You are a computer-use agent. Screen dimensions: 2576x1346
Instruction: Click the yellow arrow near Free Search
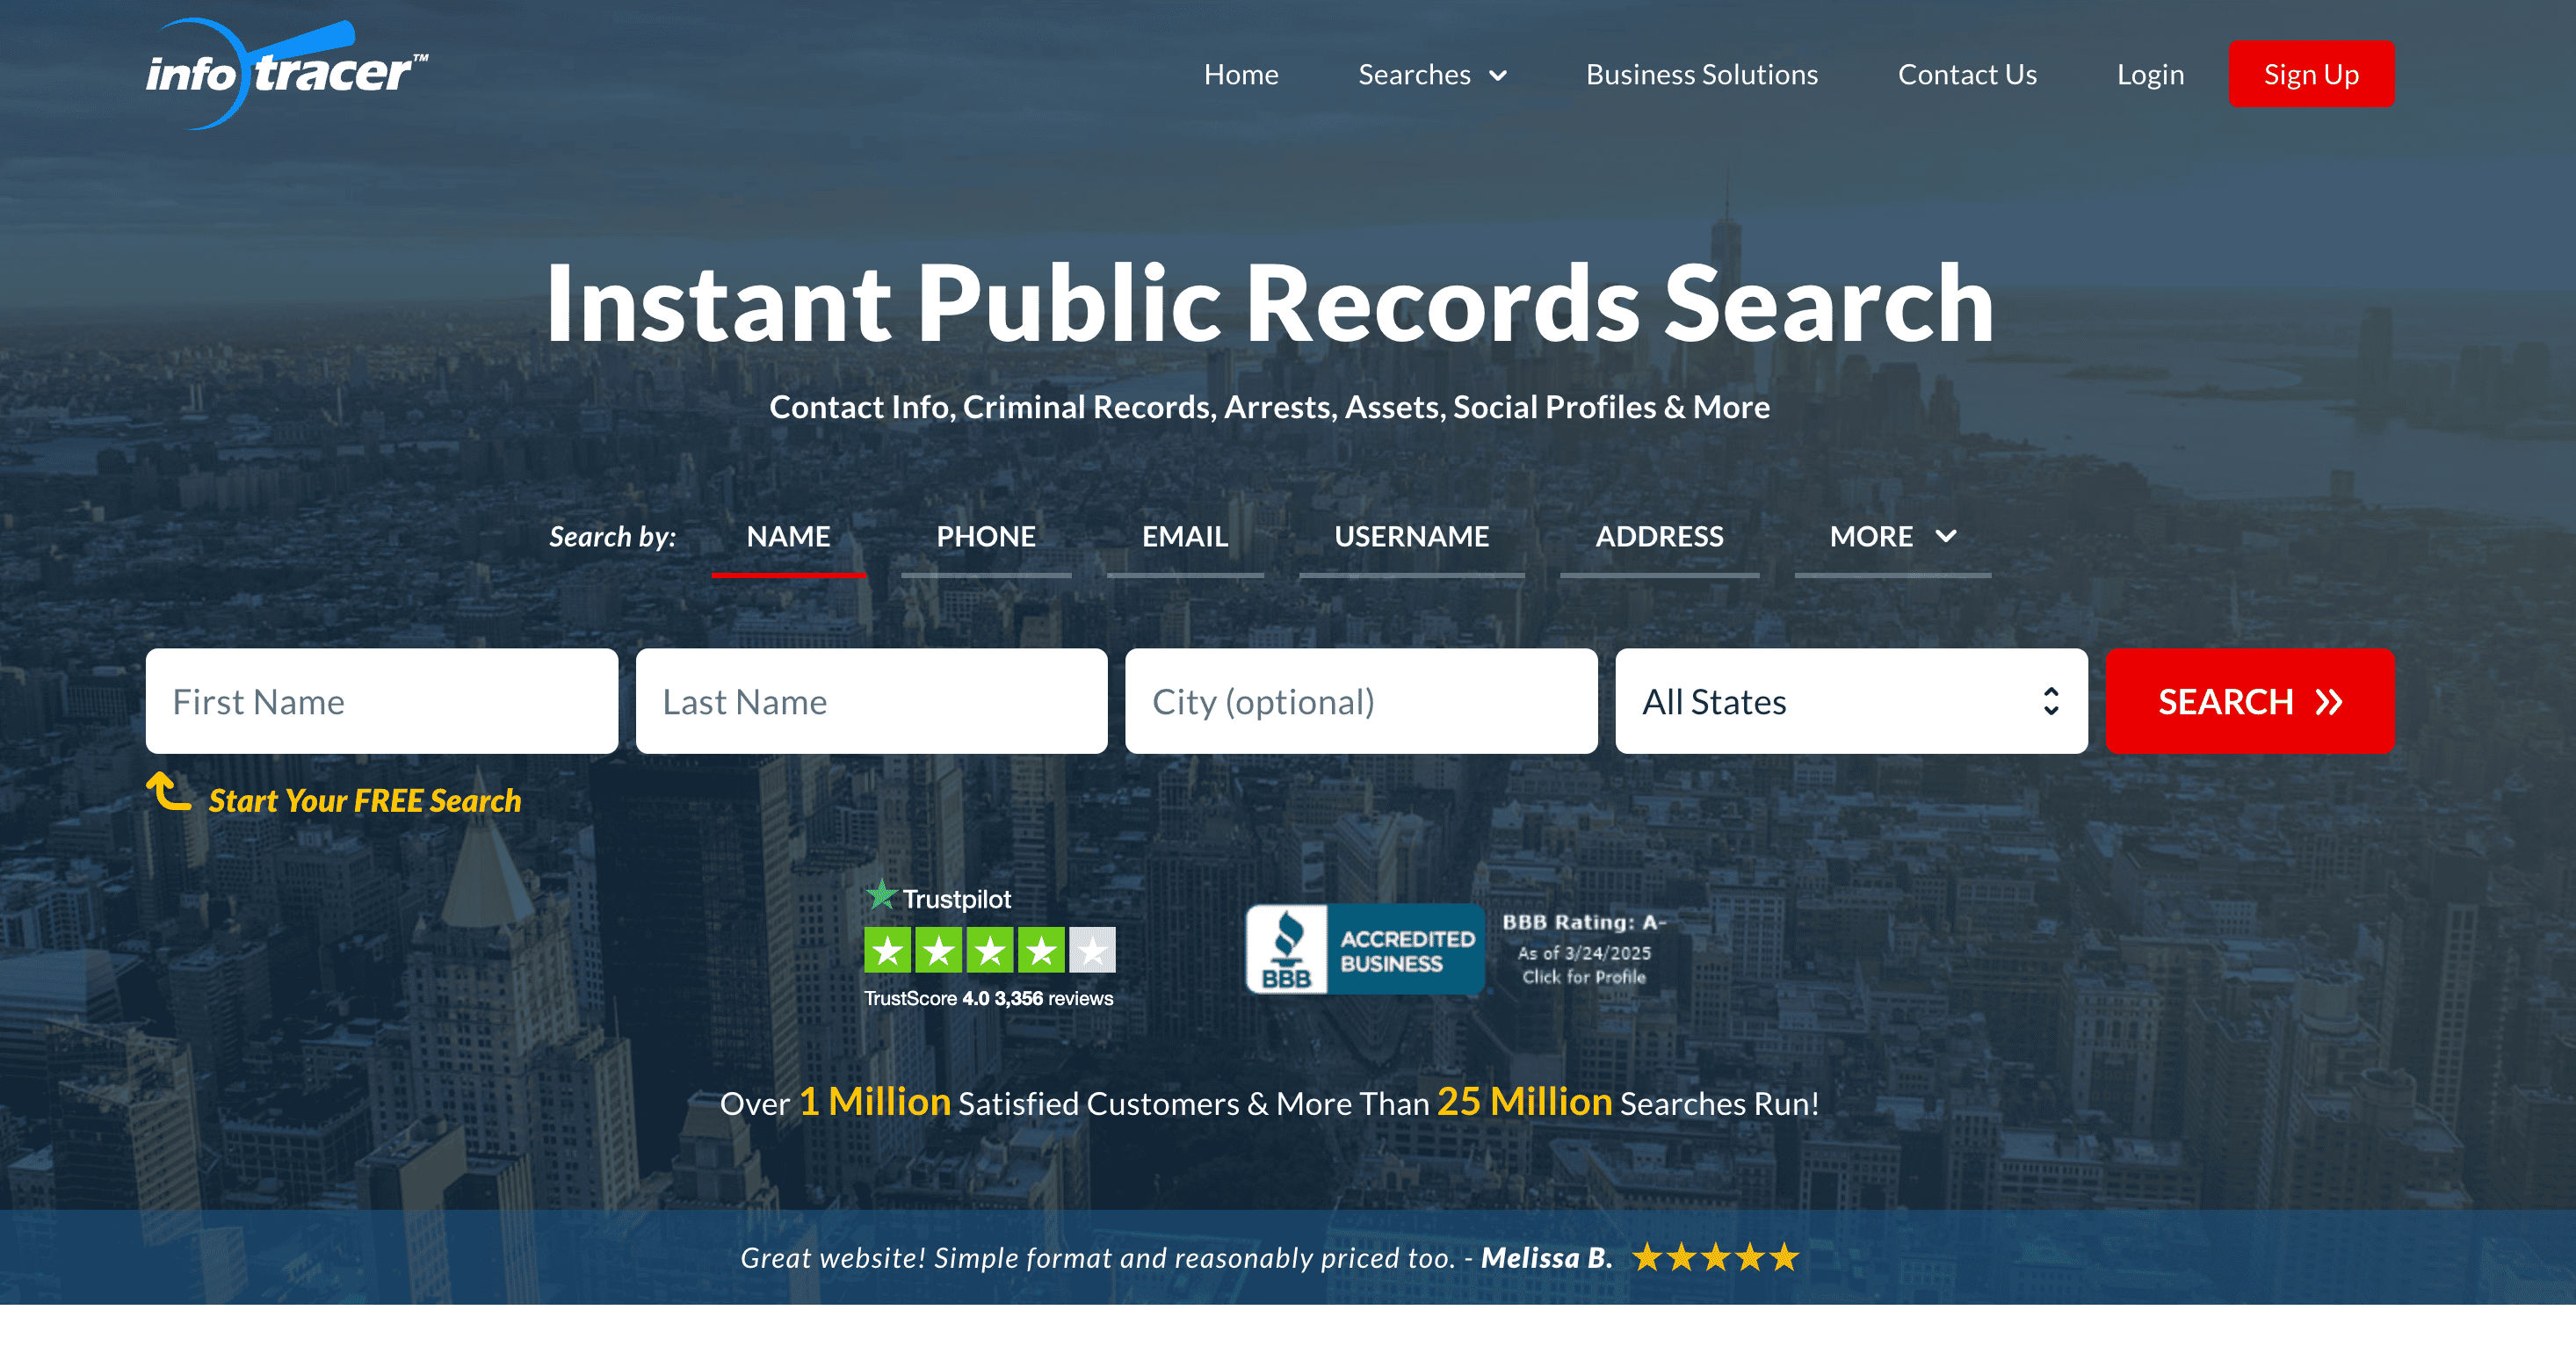168,792
